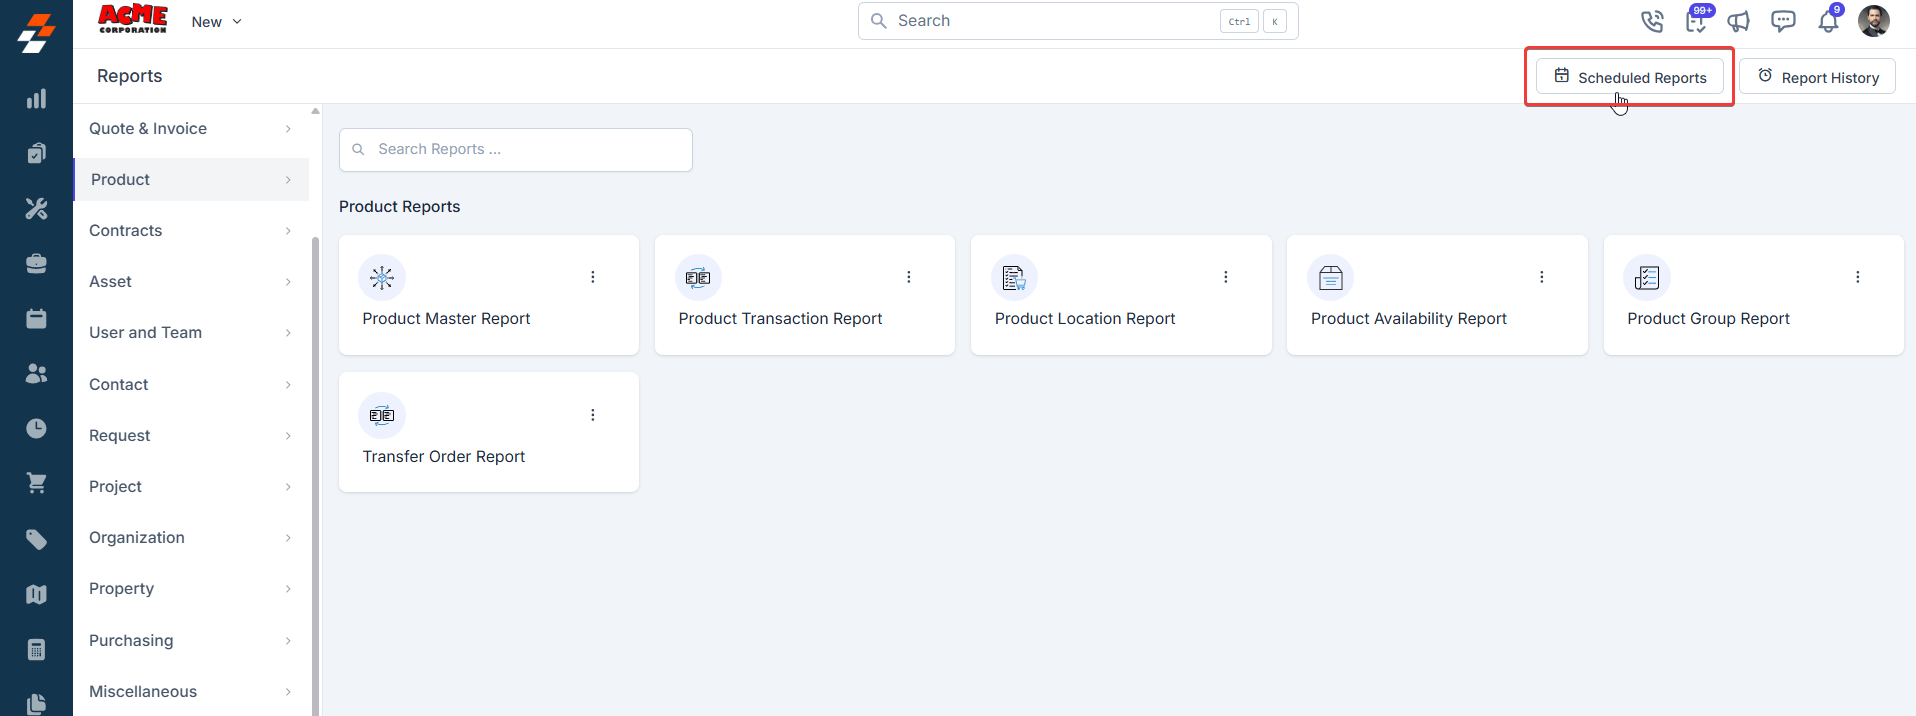The image size is (1916, 716).
Task: Open the Product Transaction Report link
Action: [780, 319]
